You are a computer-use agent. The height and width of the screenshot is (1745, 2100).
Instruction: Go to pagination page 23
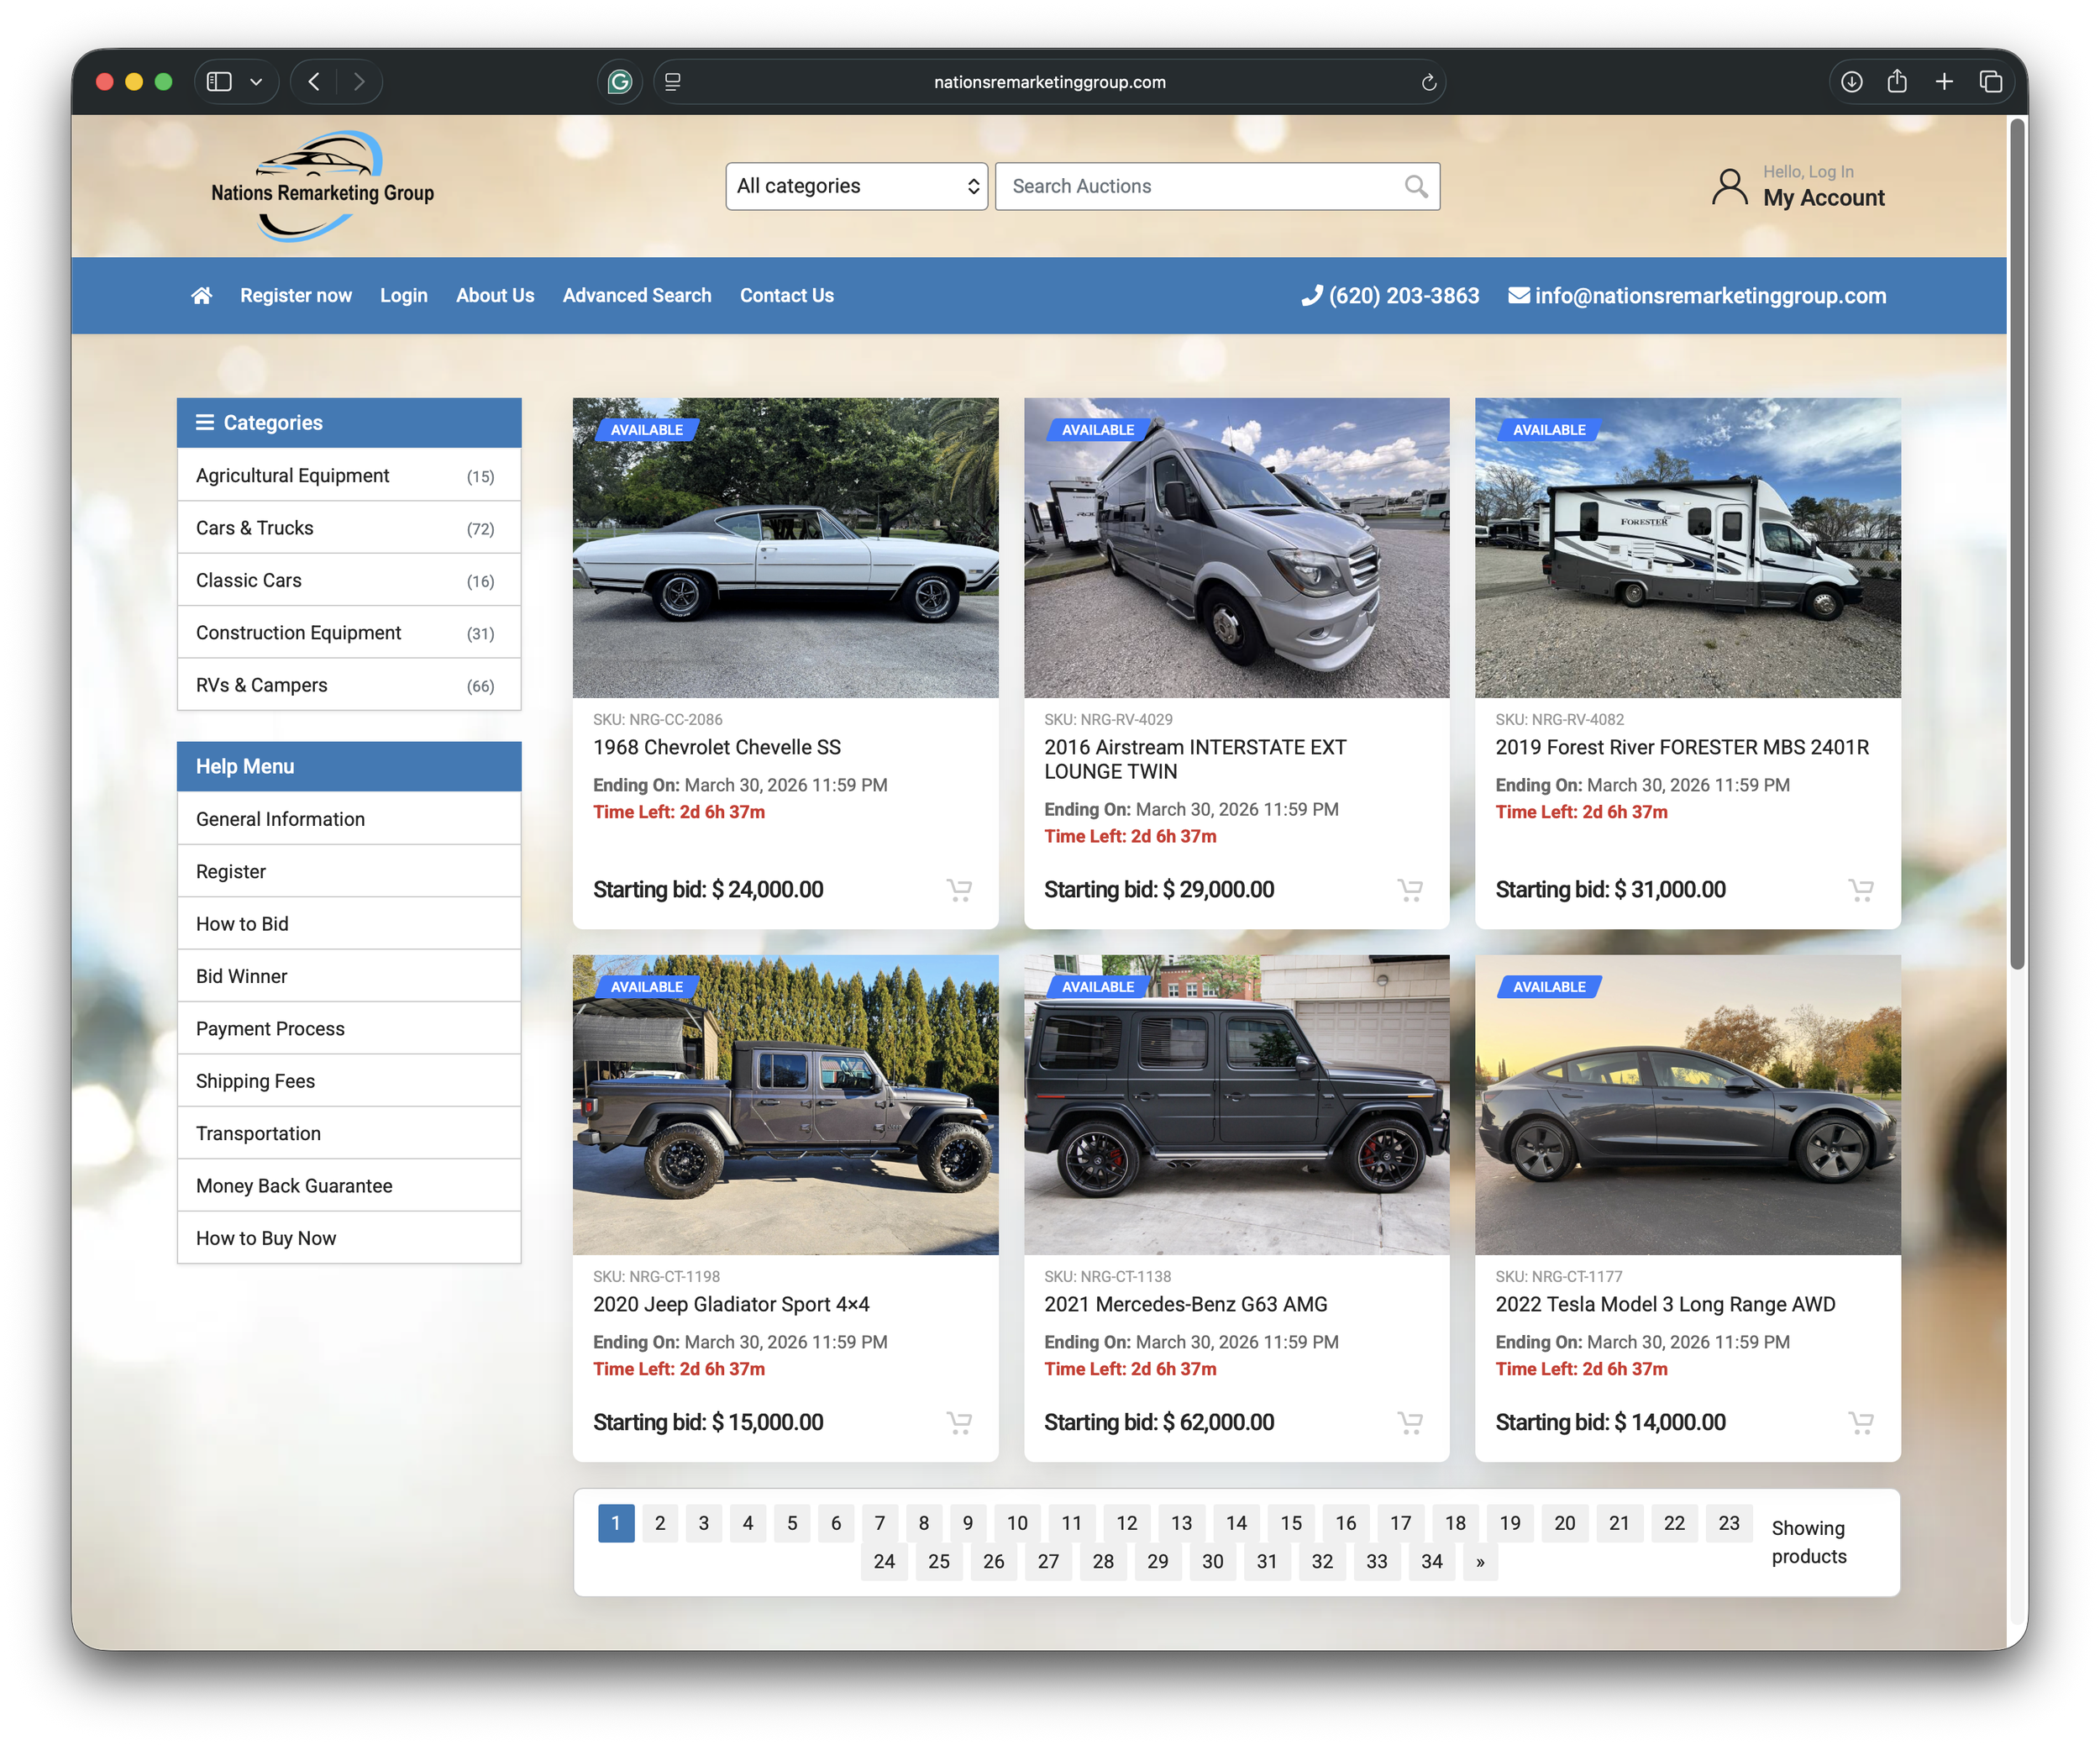pyautogui.click(x=1728, y=1523)
